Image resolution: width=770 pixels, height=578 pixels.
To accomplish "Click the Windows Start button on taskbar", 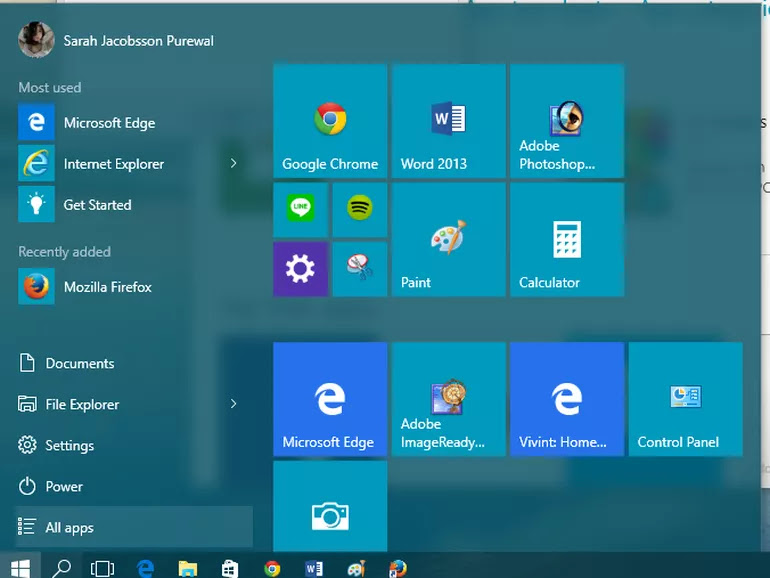I will tap(20, 568).
